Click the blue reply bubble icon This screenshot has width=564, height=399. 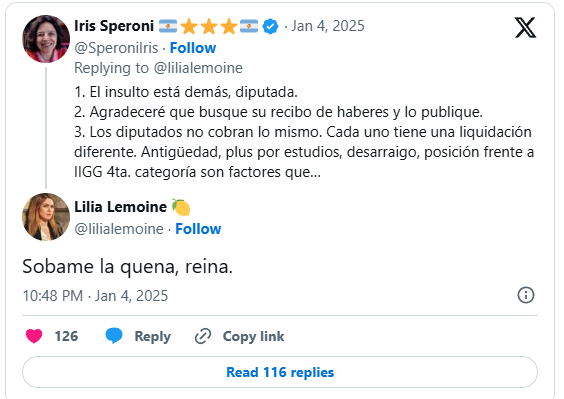114,336
